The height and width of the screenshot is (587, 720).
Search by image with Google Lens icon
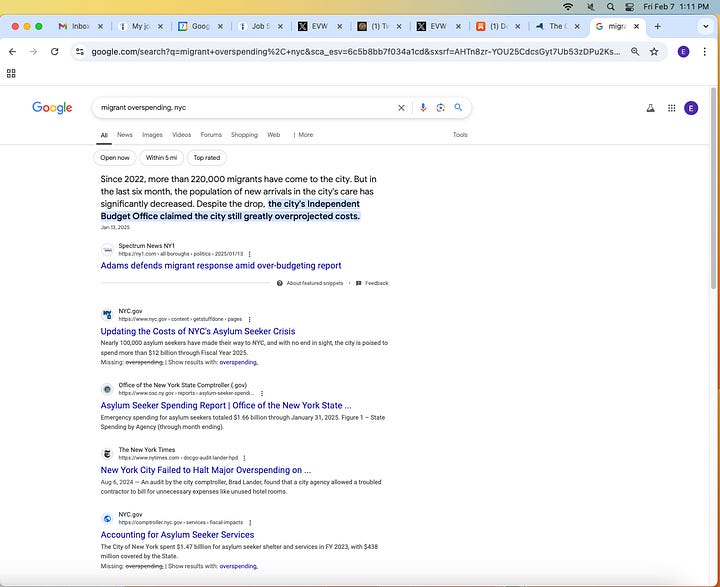pos(440,107)
